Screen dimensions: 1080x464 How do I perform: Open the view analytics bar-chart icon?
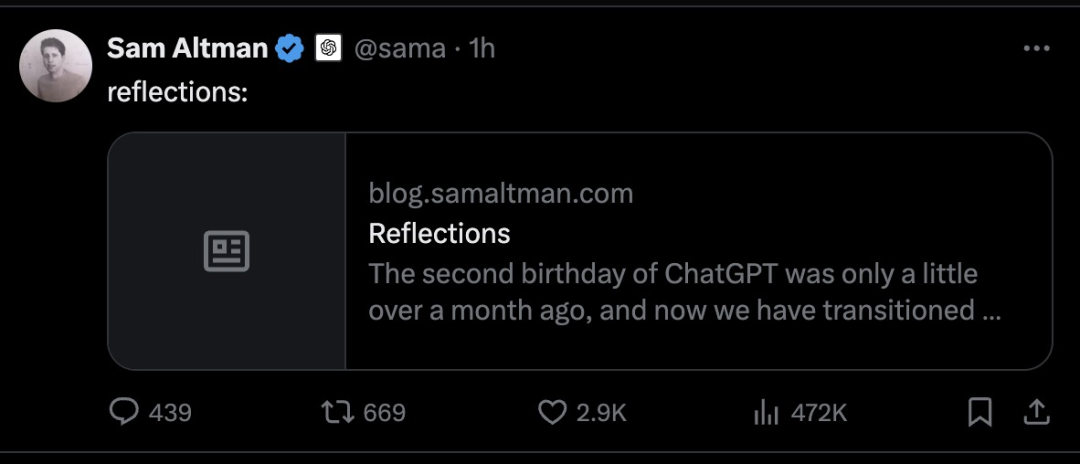point(766,412)
